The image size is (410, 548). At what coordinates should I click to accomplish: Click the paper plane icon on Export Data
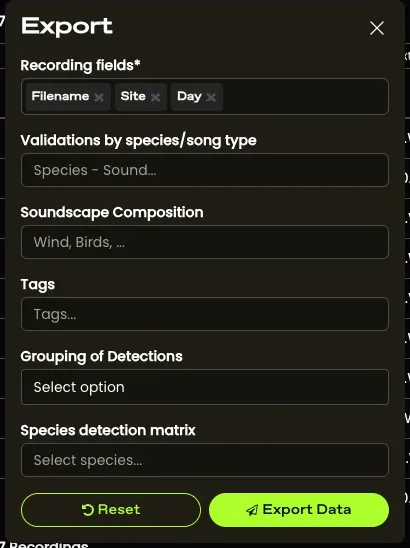252,510
